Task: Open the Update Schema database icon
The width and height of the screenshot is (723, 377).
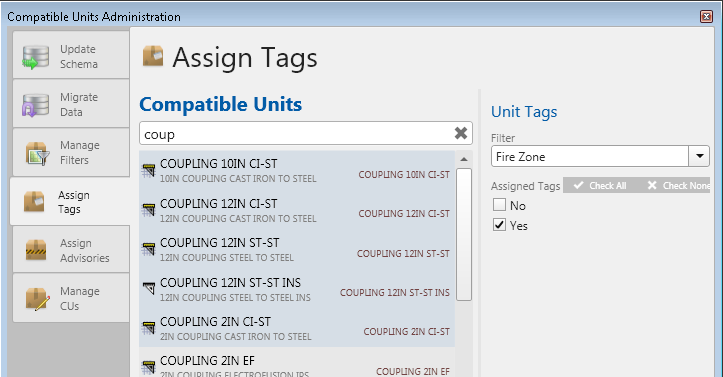Action: click(x=36, y=57)
